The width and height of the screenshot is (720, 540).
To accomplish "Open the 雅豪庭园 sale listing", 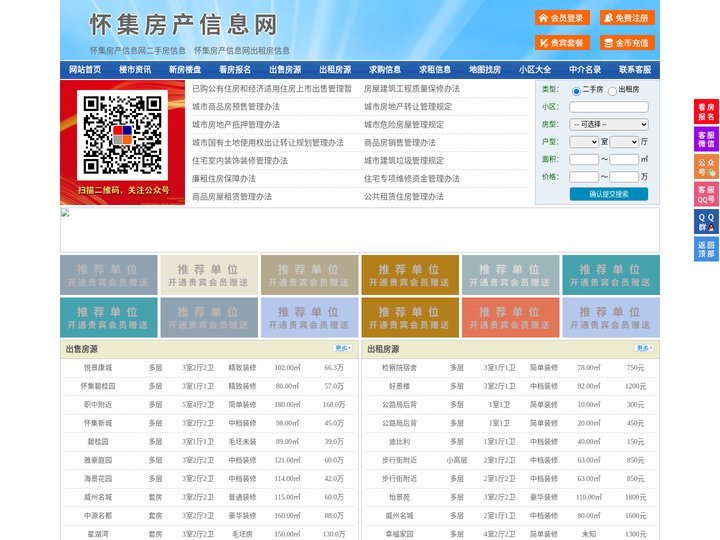I will [x=98, y=460].
